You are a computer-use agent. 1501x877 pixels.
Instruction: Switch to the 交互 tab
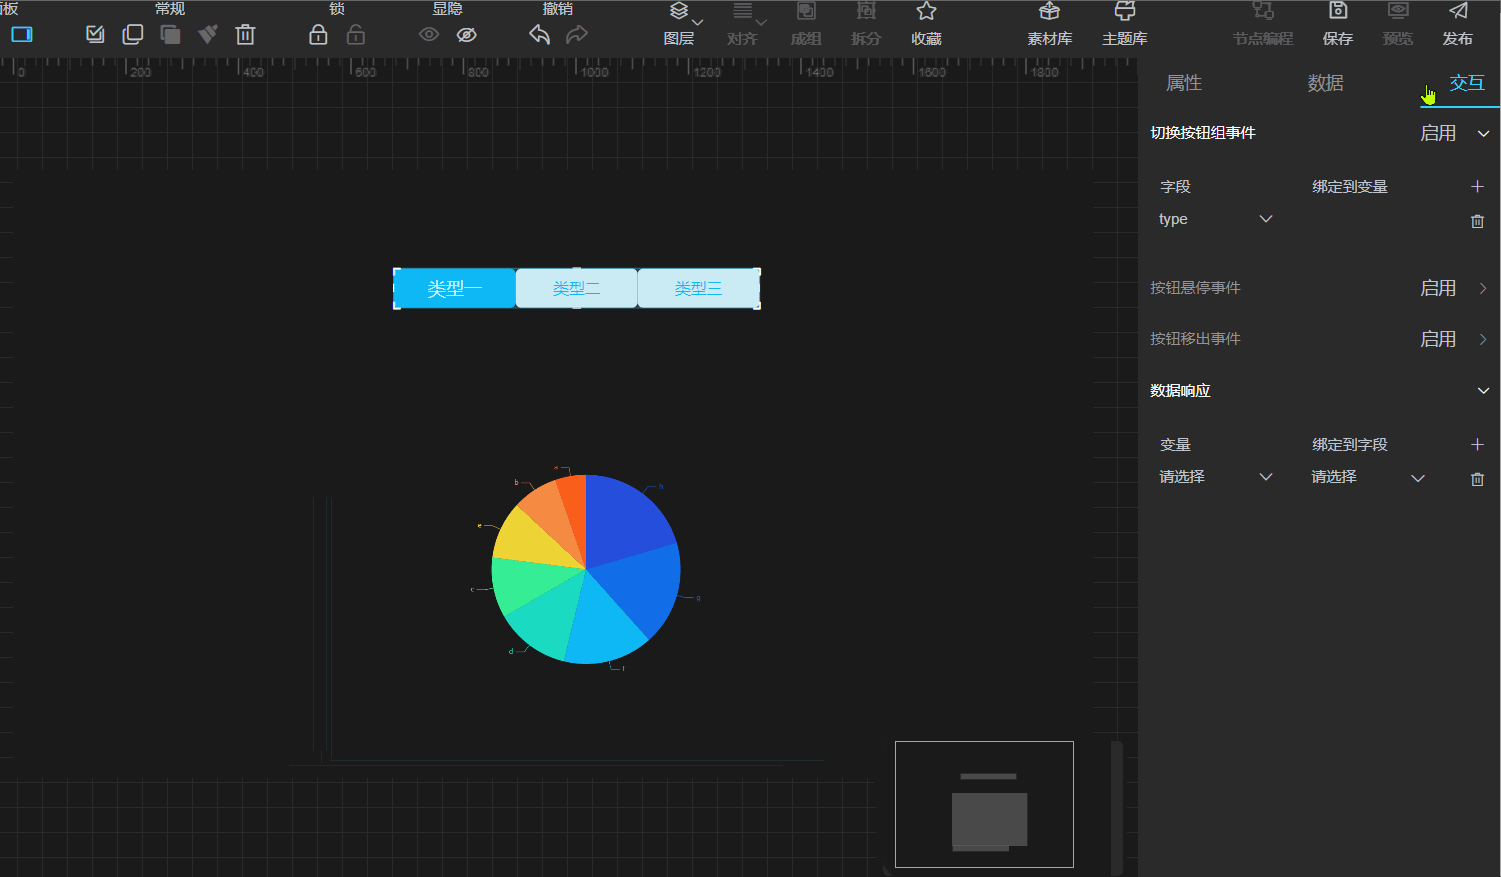(1467, 83)
